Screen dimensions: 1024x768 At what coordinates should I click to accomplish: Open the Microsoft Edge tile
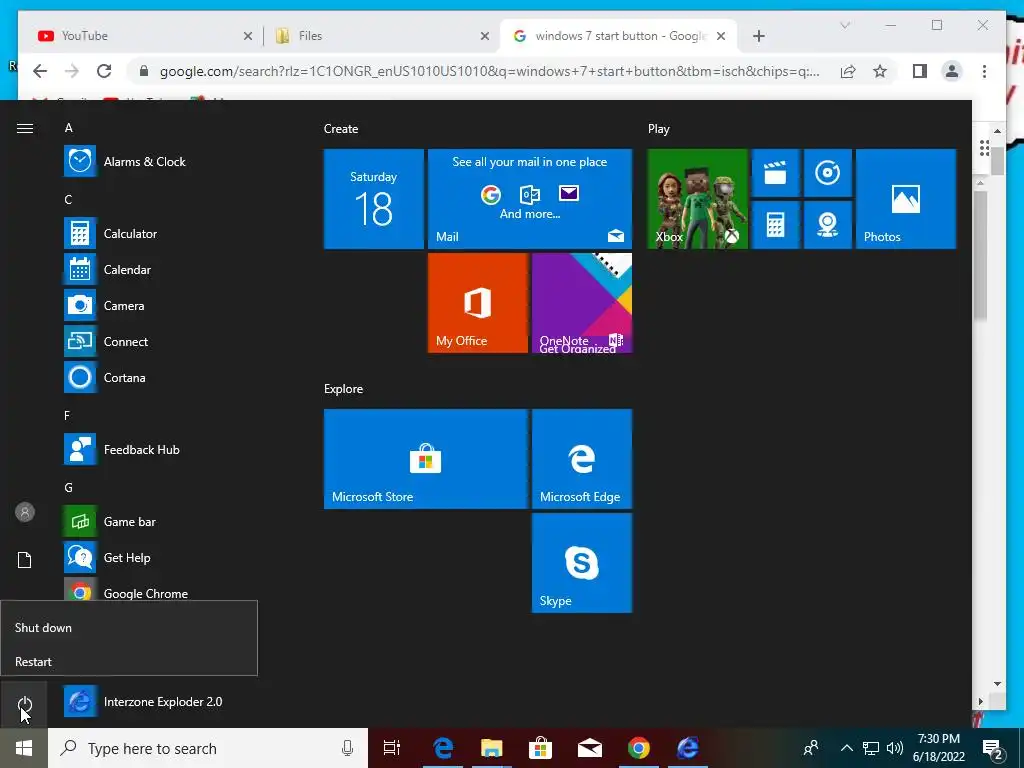point(582,458)
